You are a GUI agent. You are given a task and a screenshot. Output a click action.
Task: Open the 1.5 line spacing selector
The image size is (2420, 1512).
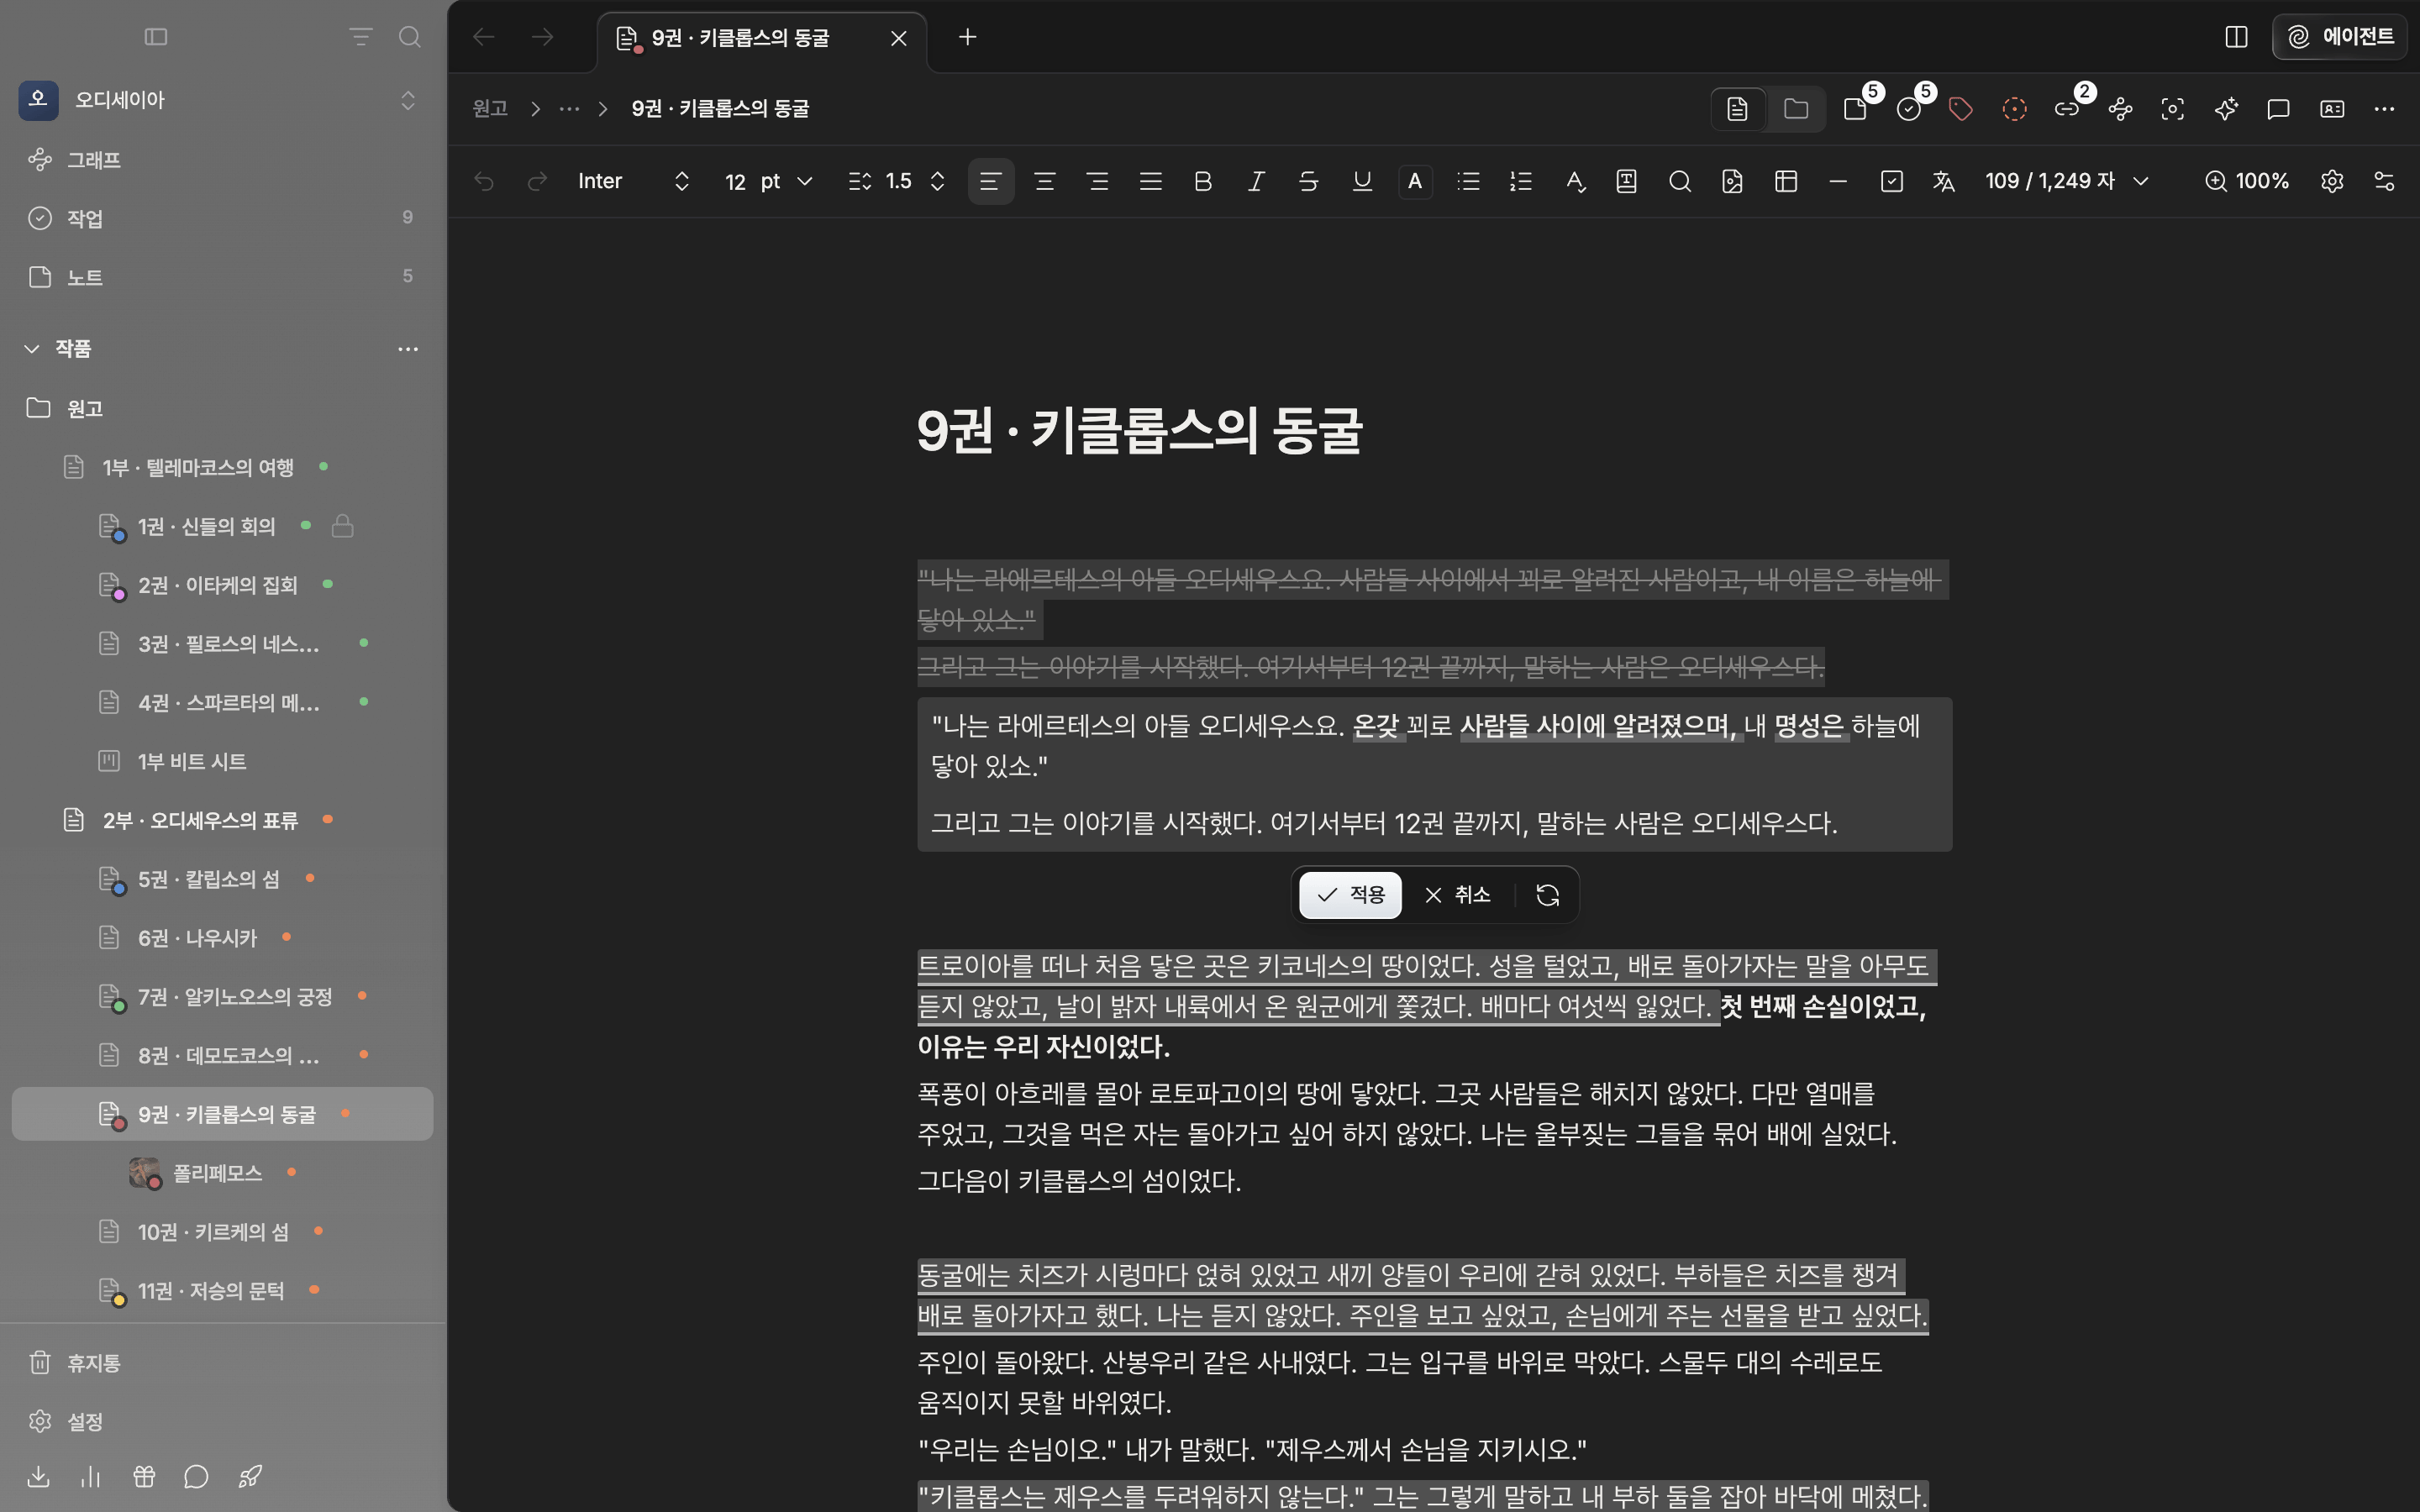[897, 181]
